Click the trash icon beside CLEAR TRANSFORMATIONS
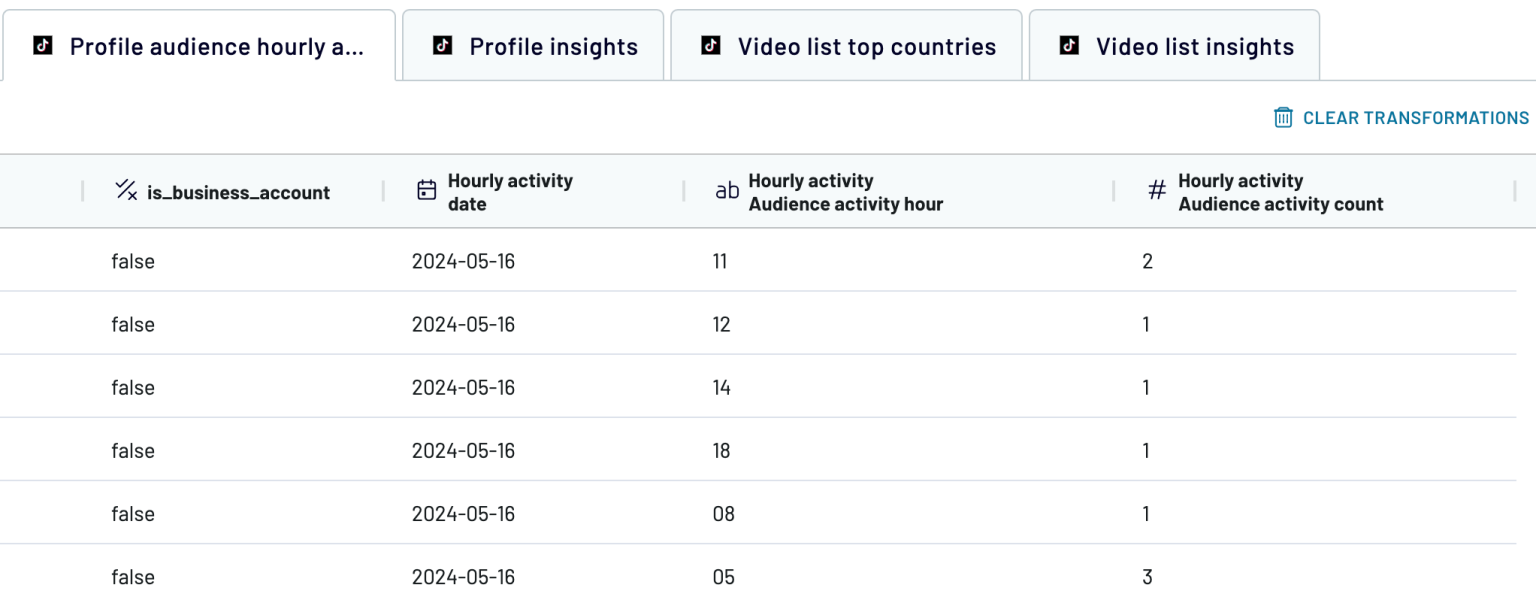The image size is (1536, 600). coord(1283,117)
